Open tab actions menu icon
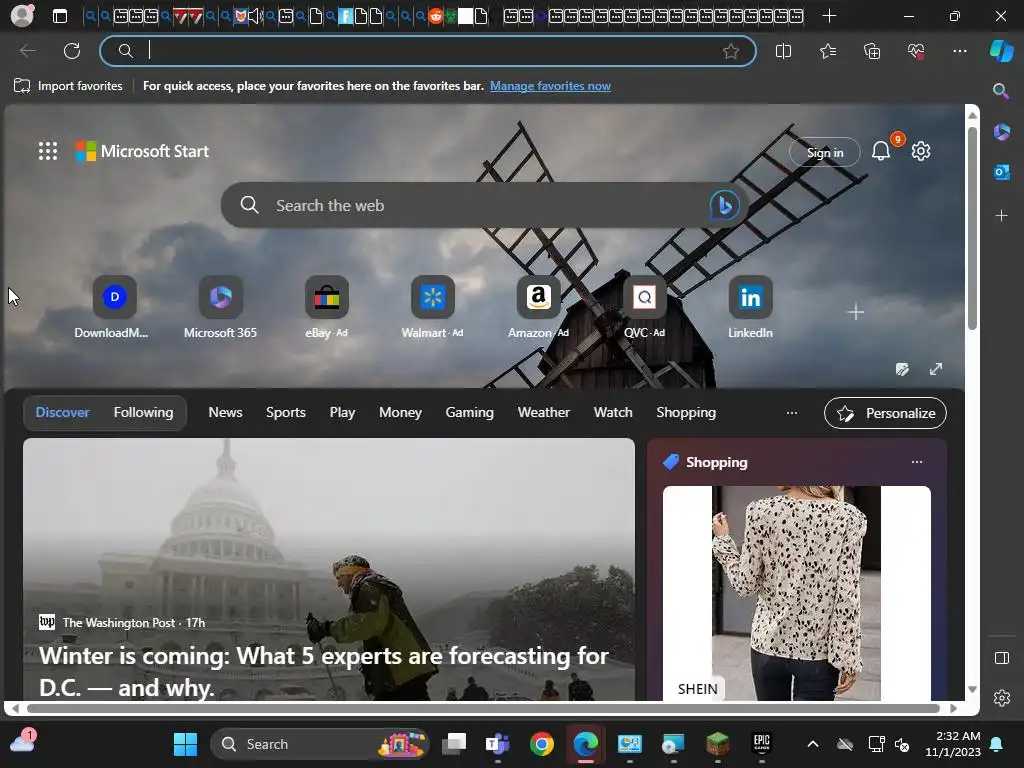Screen dimensions: 1024x768 coord(60,16)
